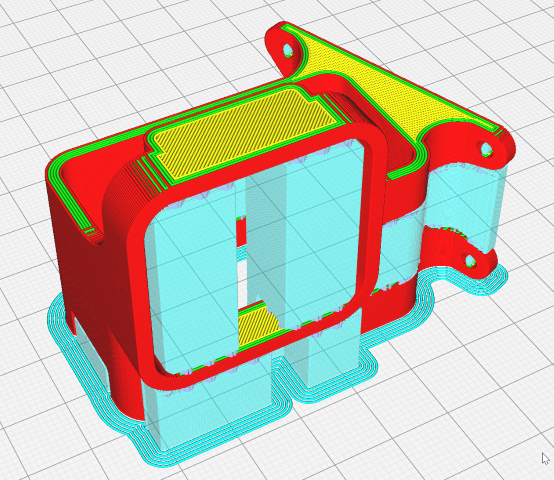Image resolution: width=554 pixels, height=480 pixels.
Task: Select the mounting hole on the lower-right red ear
Action: click(x=470, y=261)
